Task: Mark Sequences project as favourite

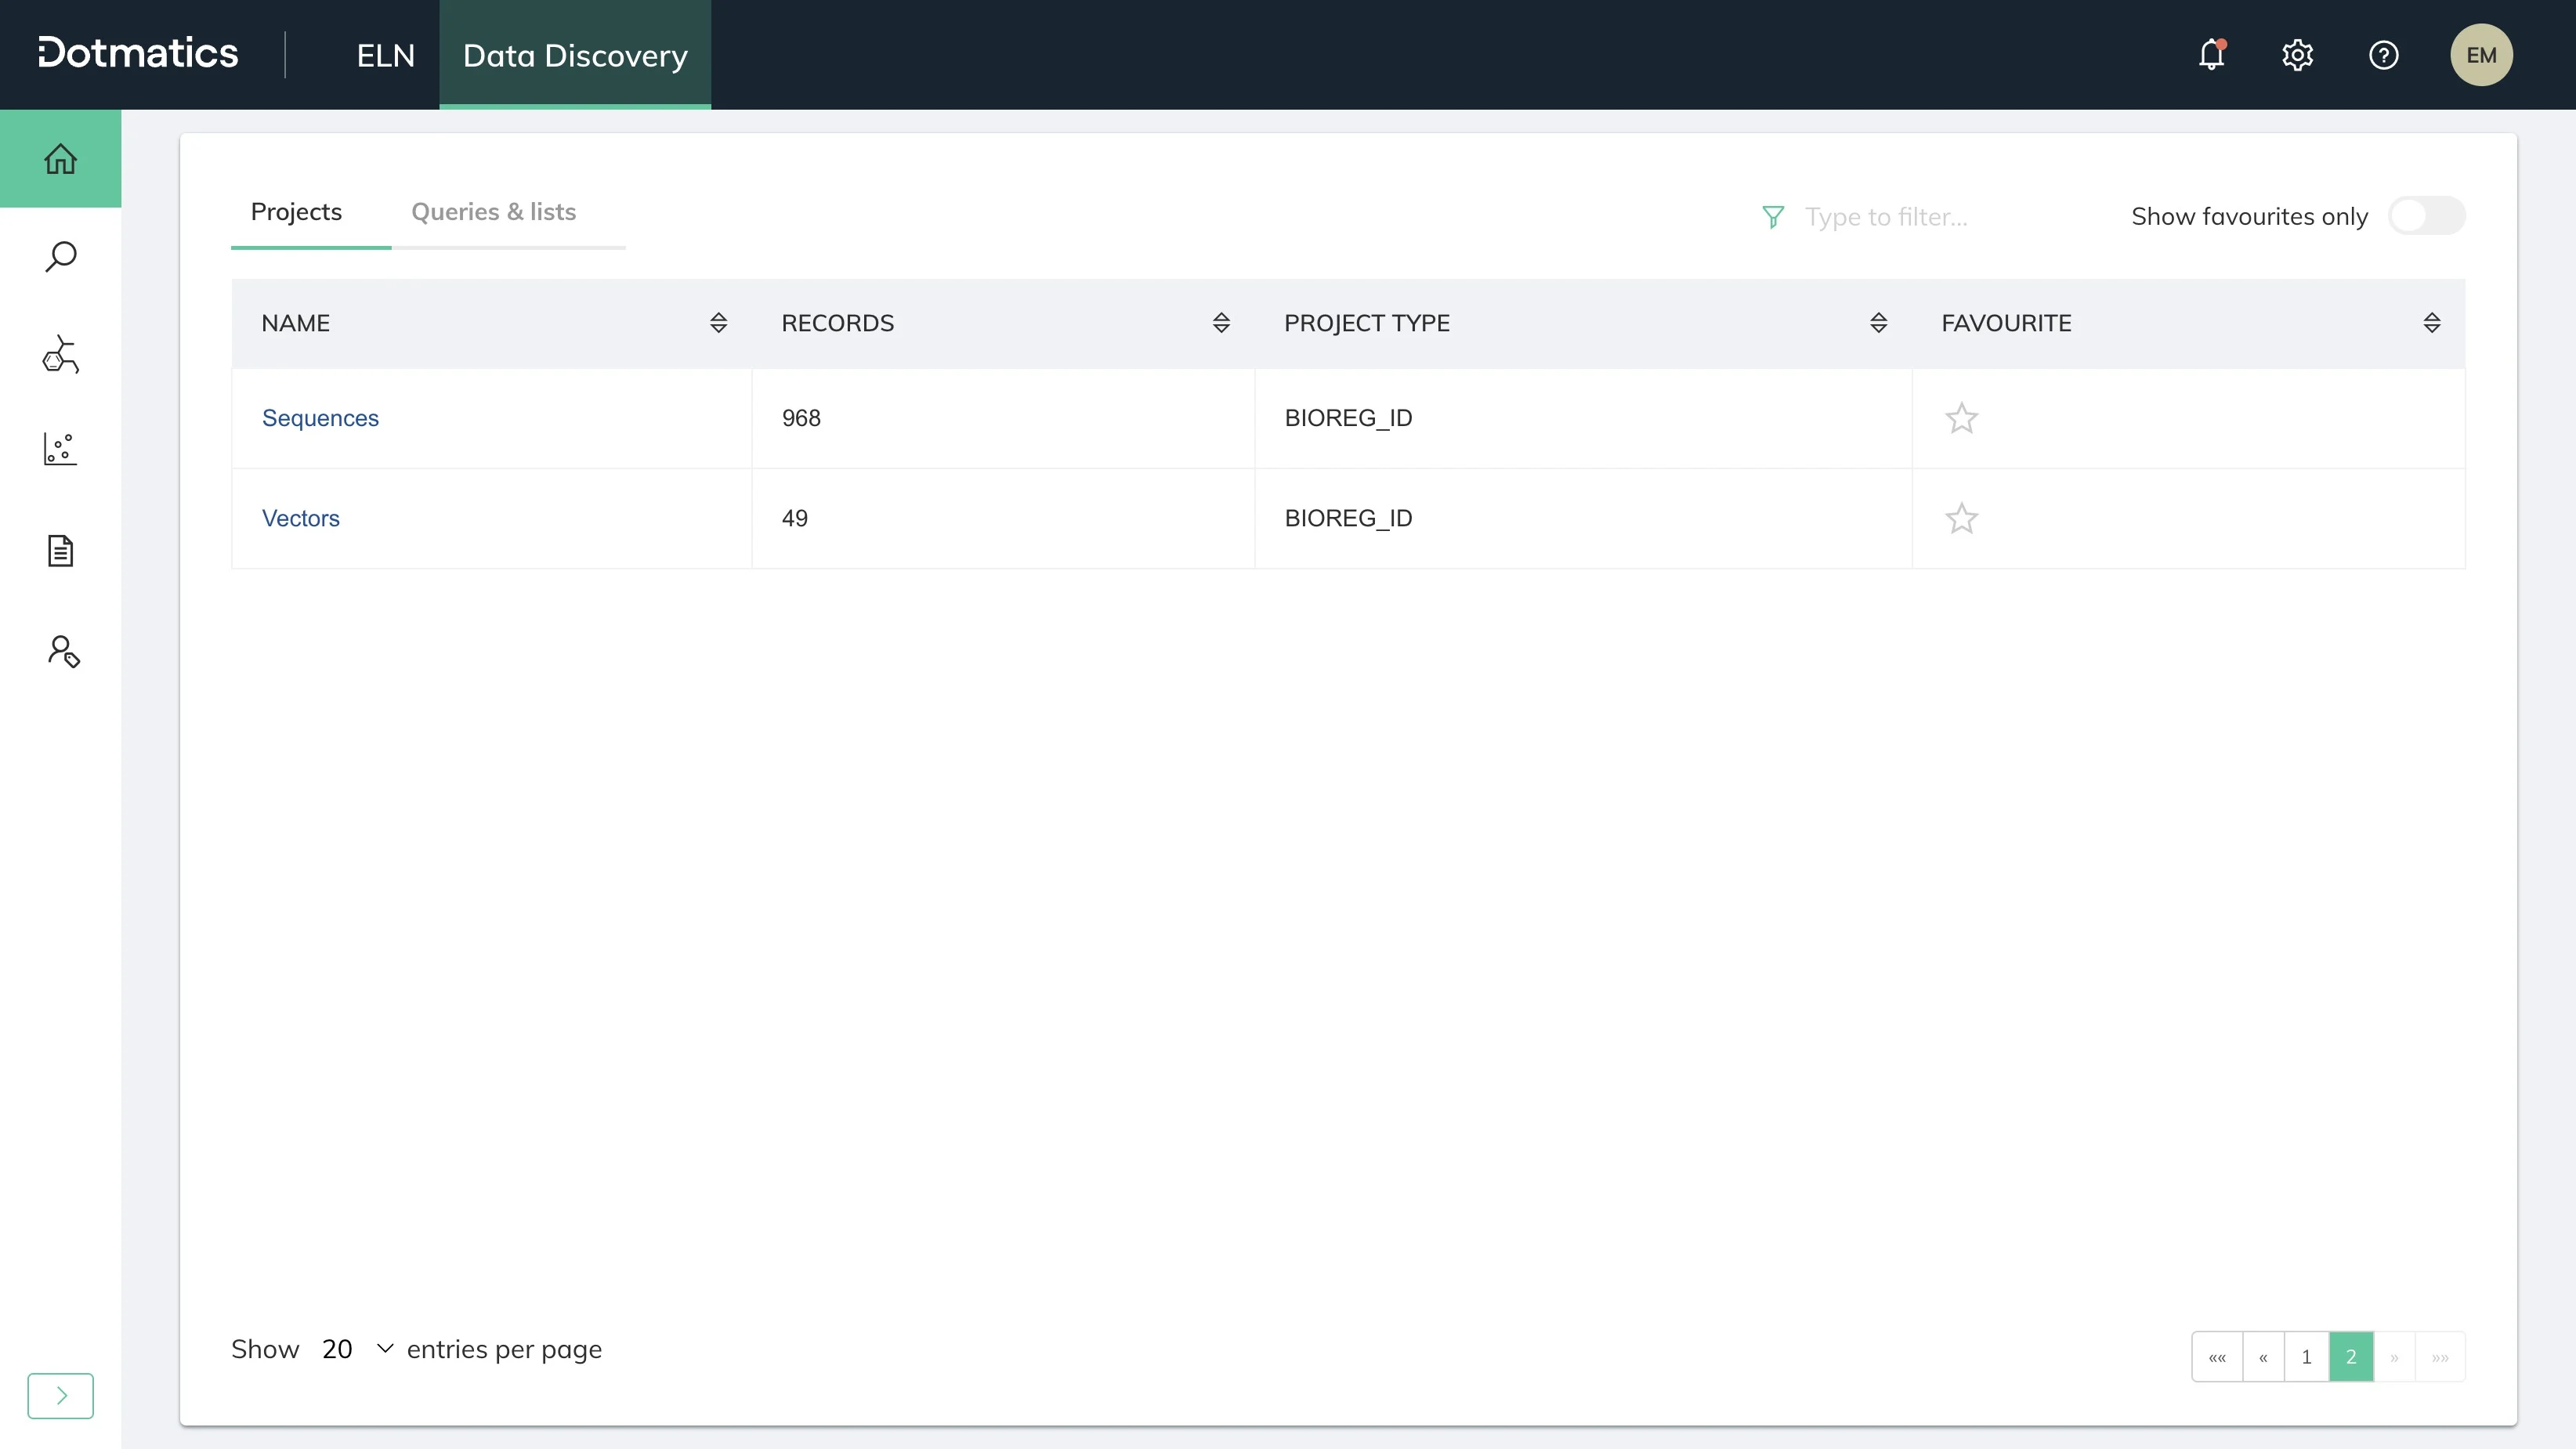Action: coord(1961,418)
